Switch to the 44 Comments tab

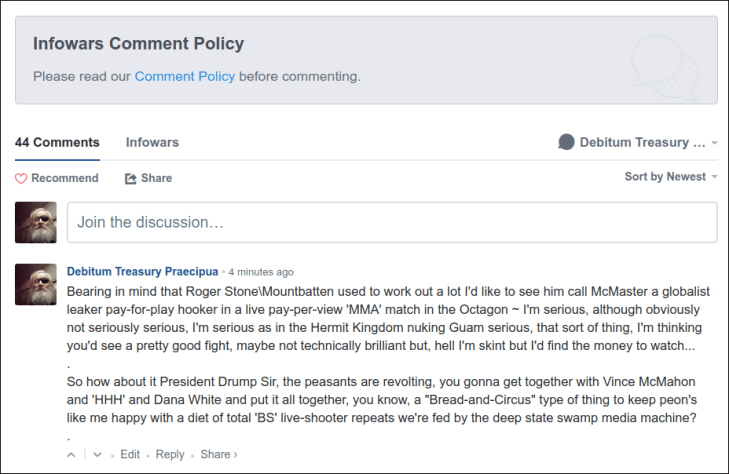pyautogui.click(x=57, y=142)
